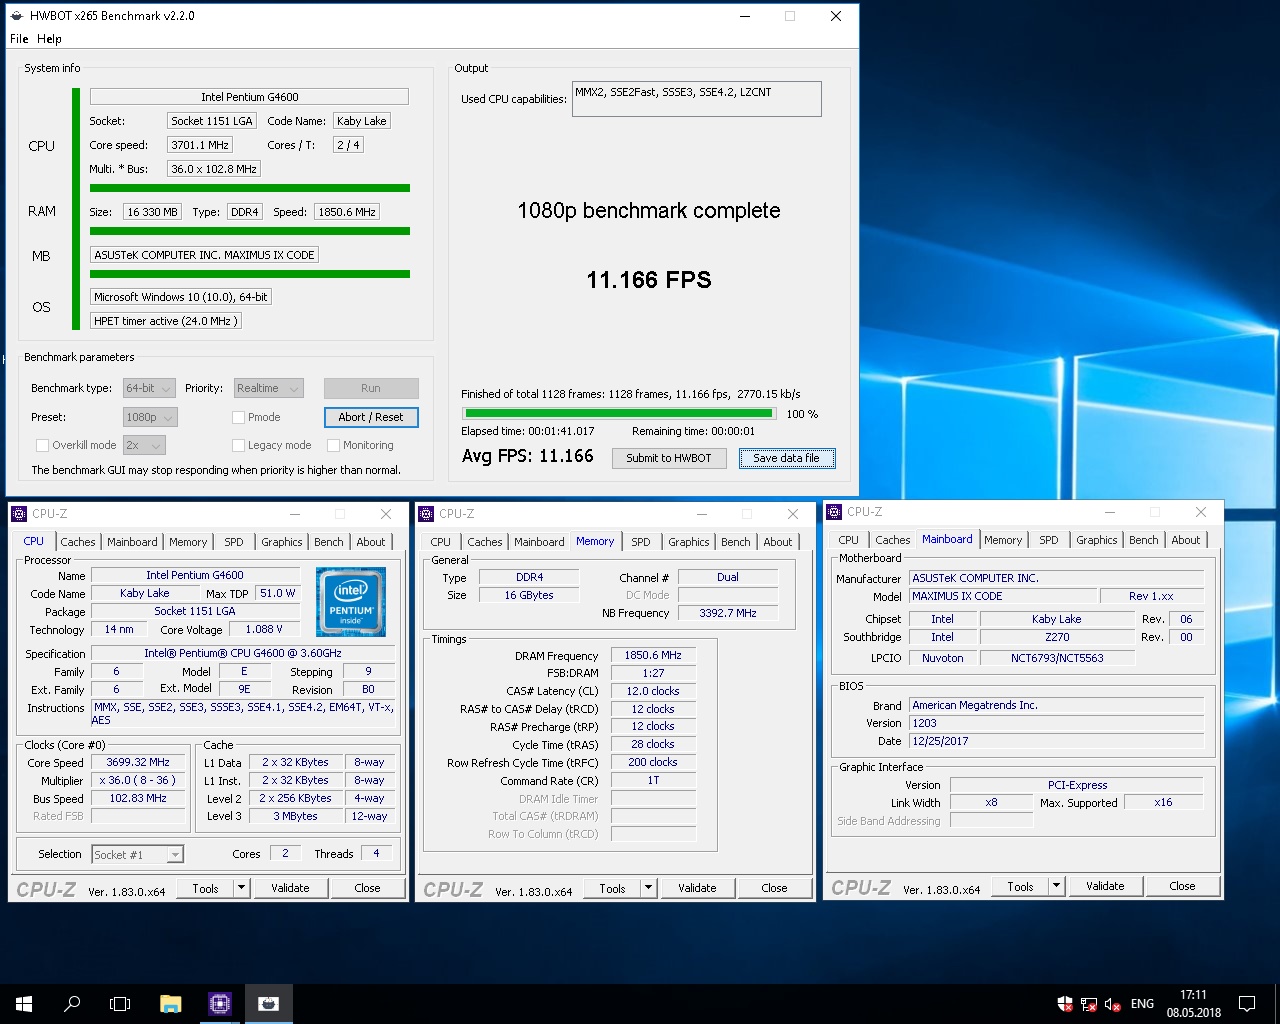Open the Action Center notifications icon
This screenshot has width=1280, height=1024.
pos(1247,1003)
